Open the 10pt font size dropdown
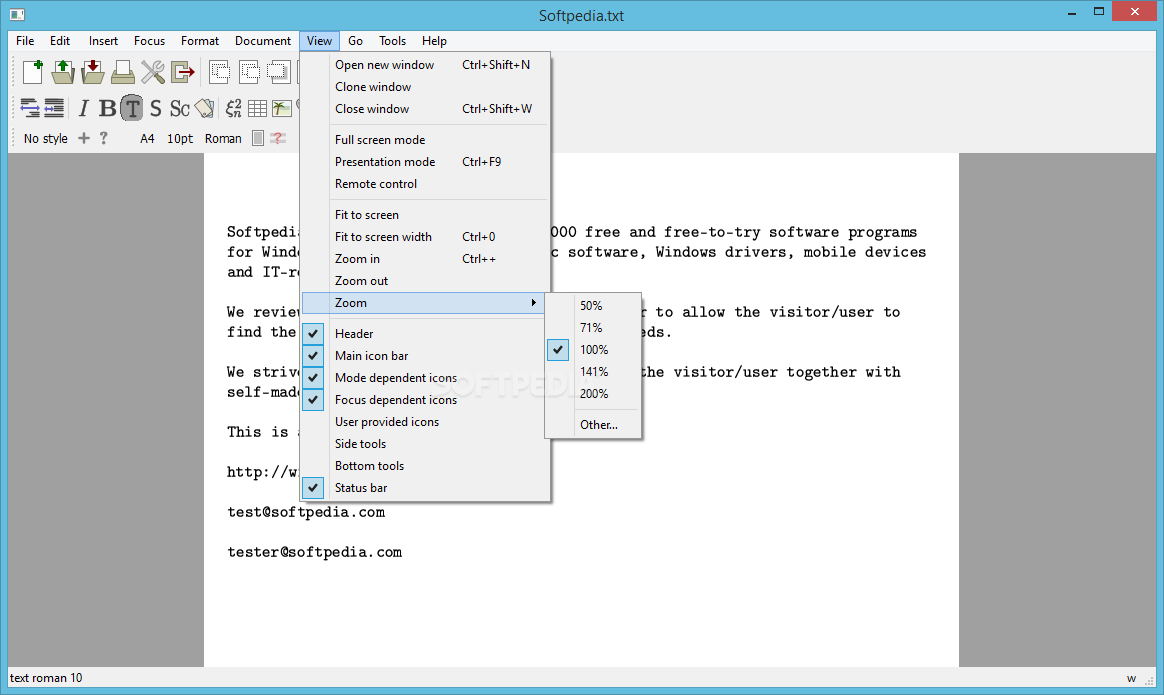 pos(180,138)
